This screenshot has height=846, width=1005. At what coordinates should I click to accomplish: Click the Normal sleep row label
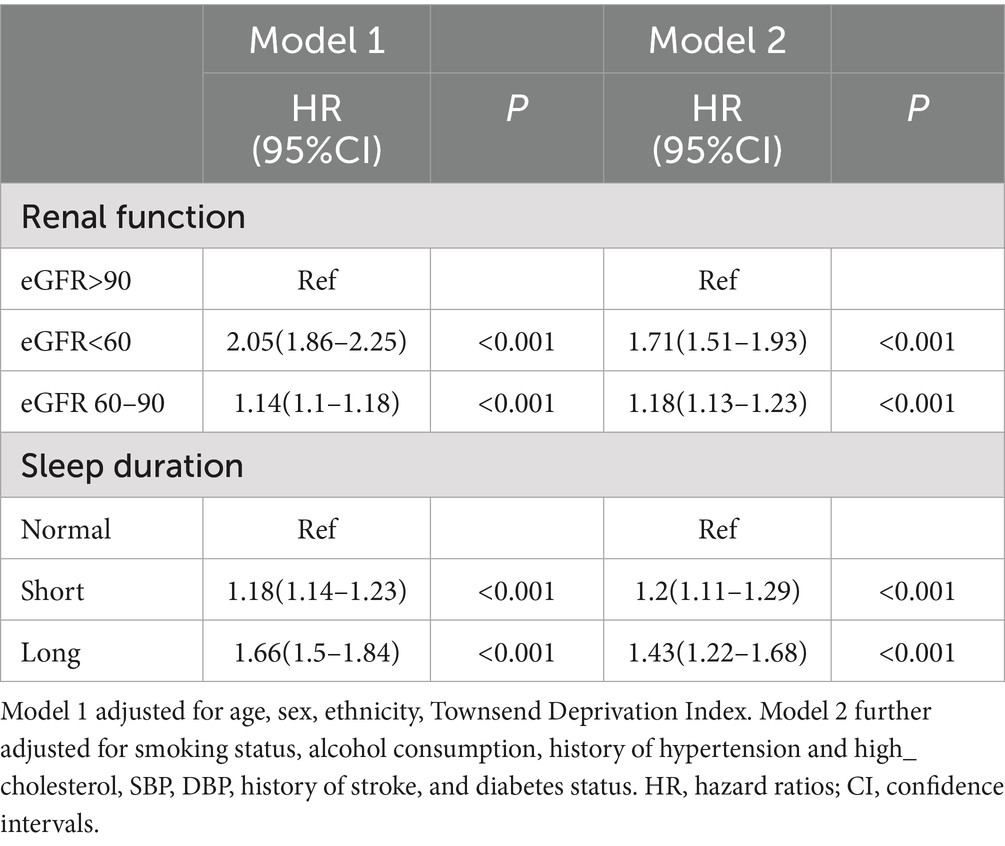coord(66,528)
